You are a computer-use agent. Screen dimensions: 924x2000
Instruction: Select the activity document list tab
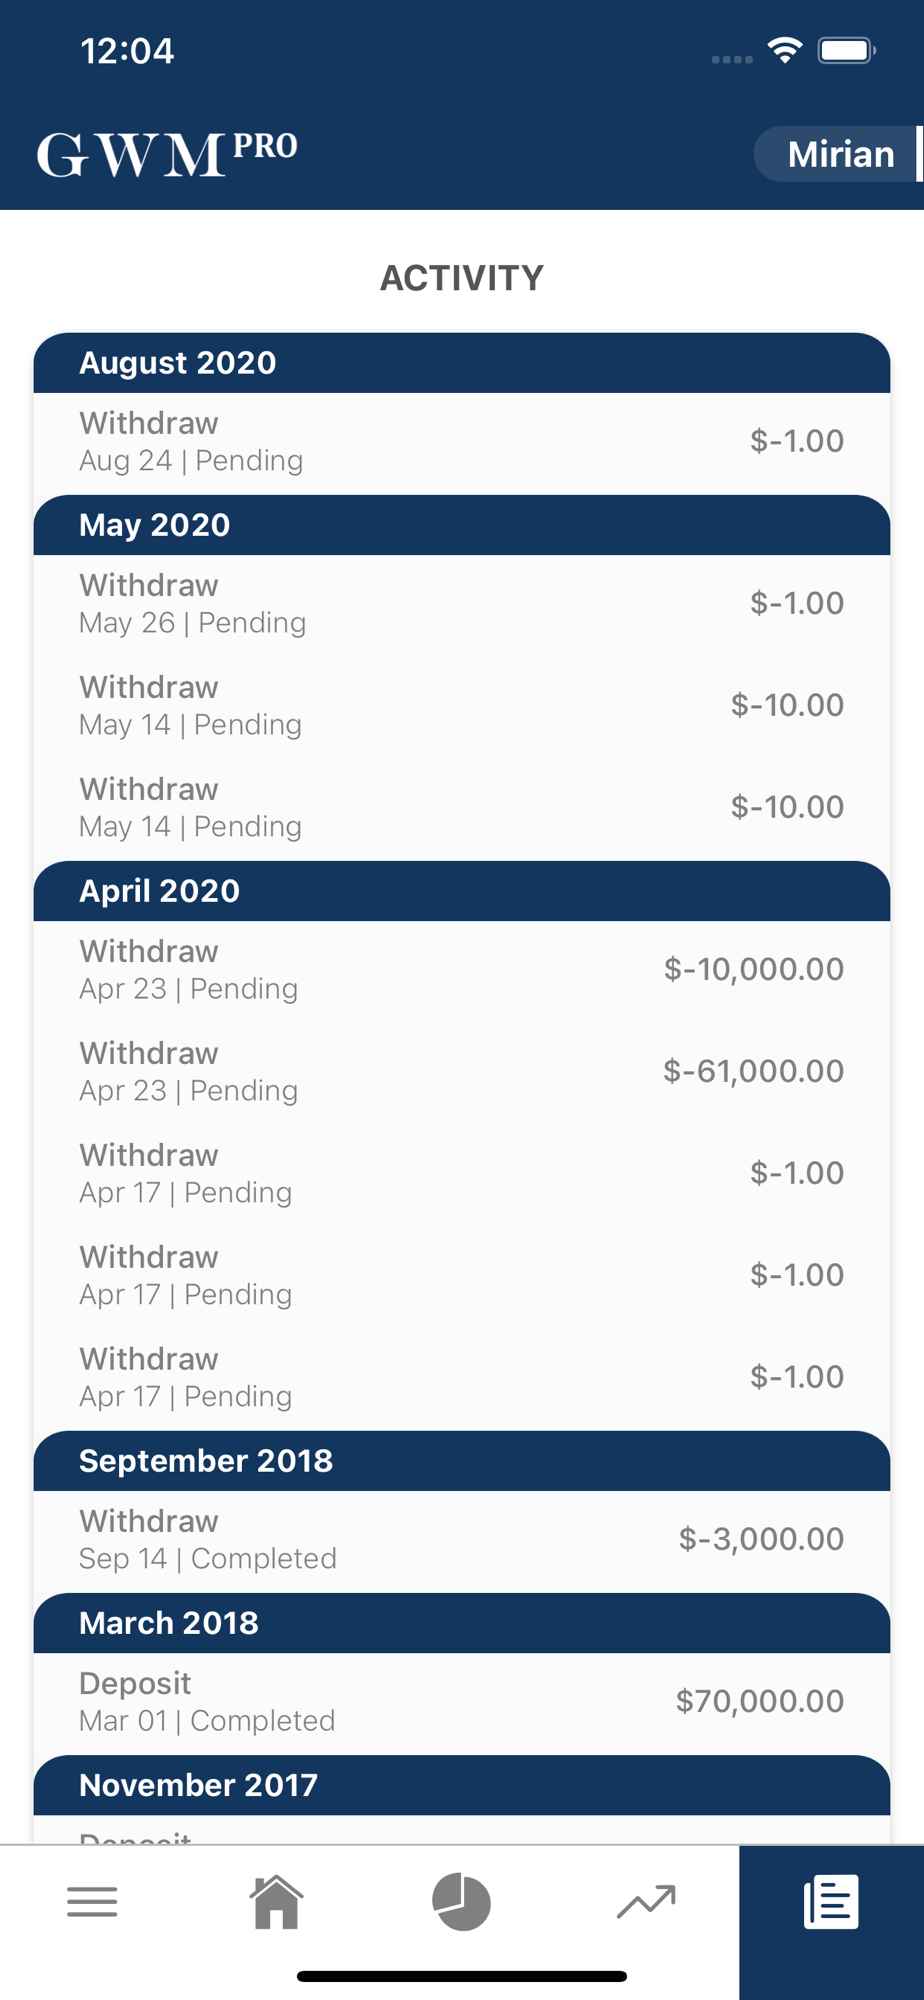[831, 1901]
